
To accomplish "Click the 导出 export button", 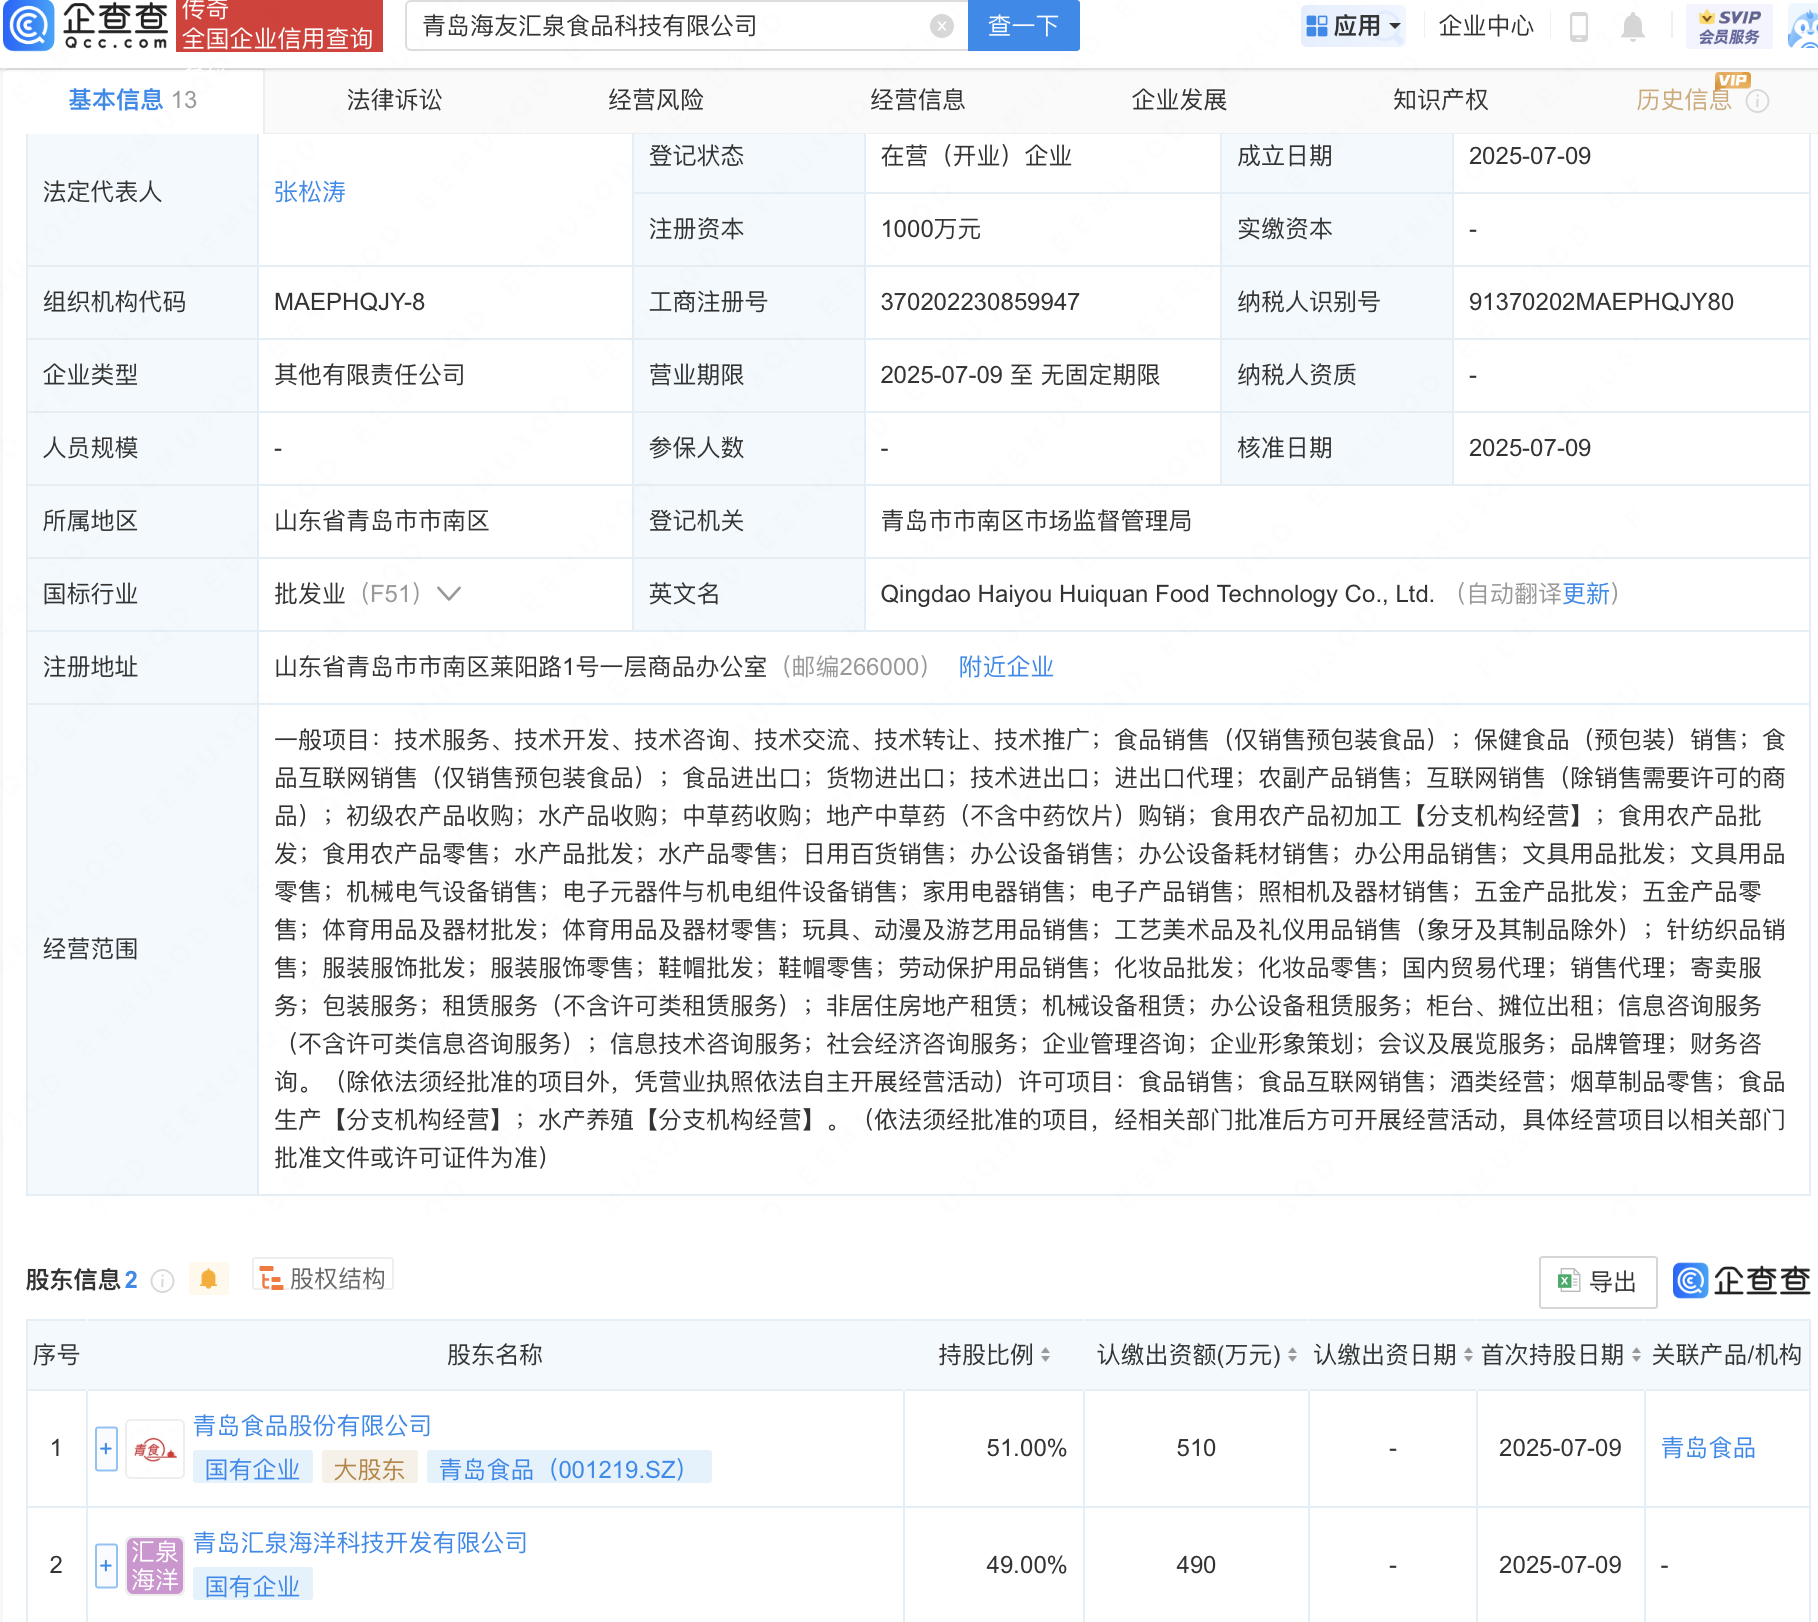I will click(x=1598, y=1282).
